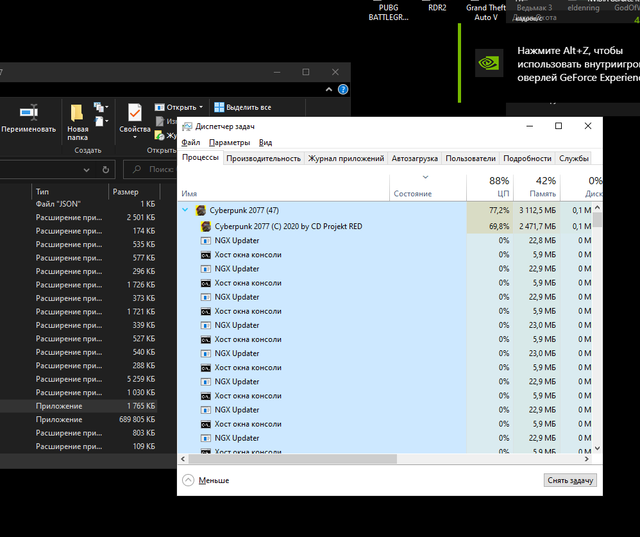Click the Task Manager vertical scrollbar

coord(598,330)
